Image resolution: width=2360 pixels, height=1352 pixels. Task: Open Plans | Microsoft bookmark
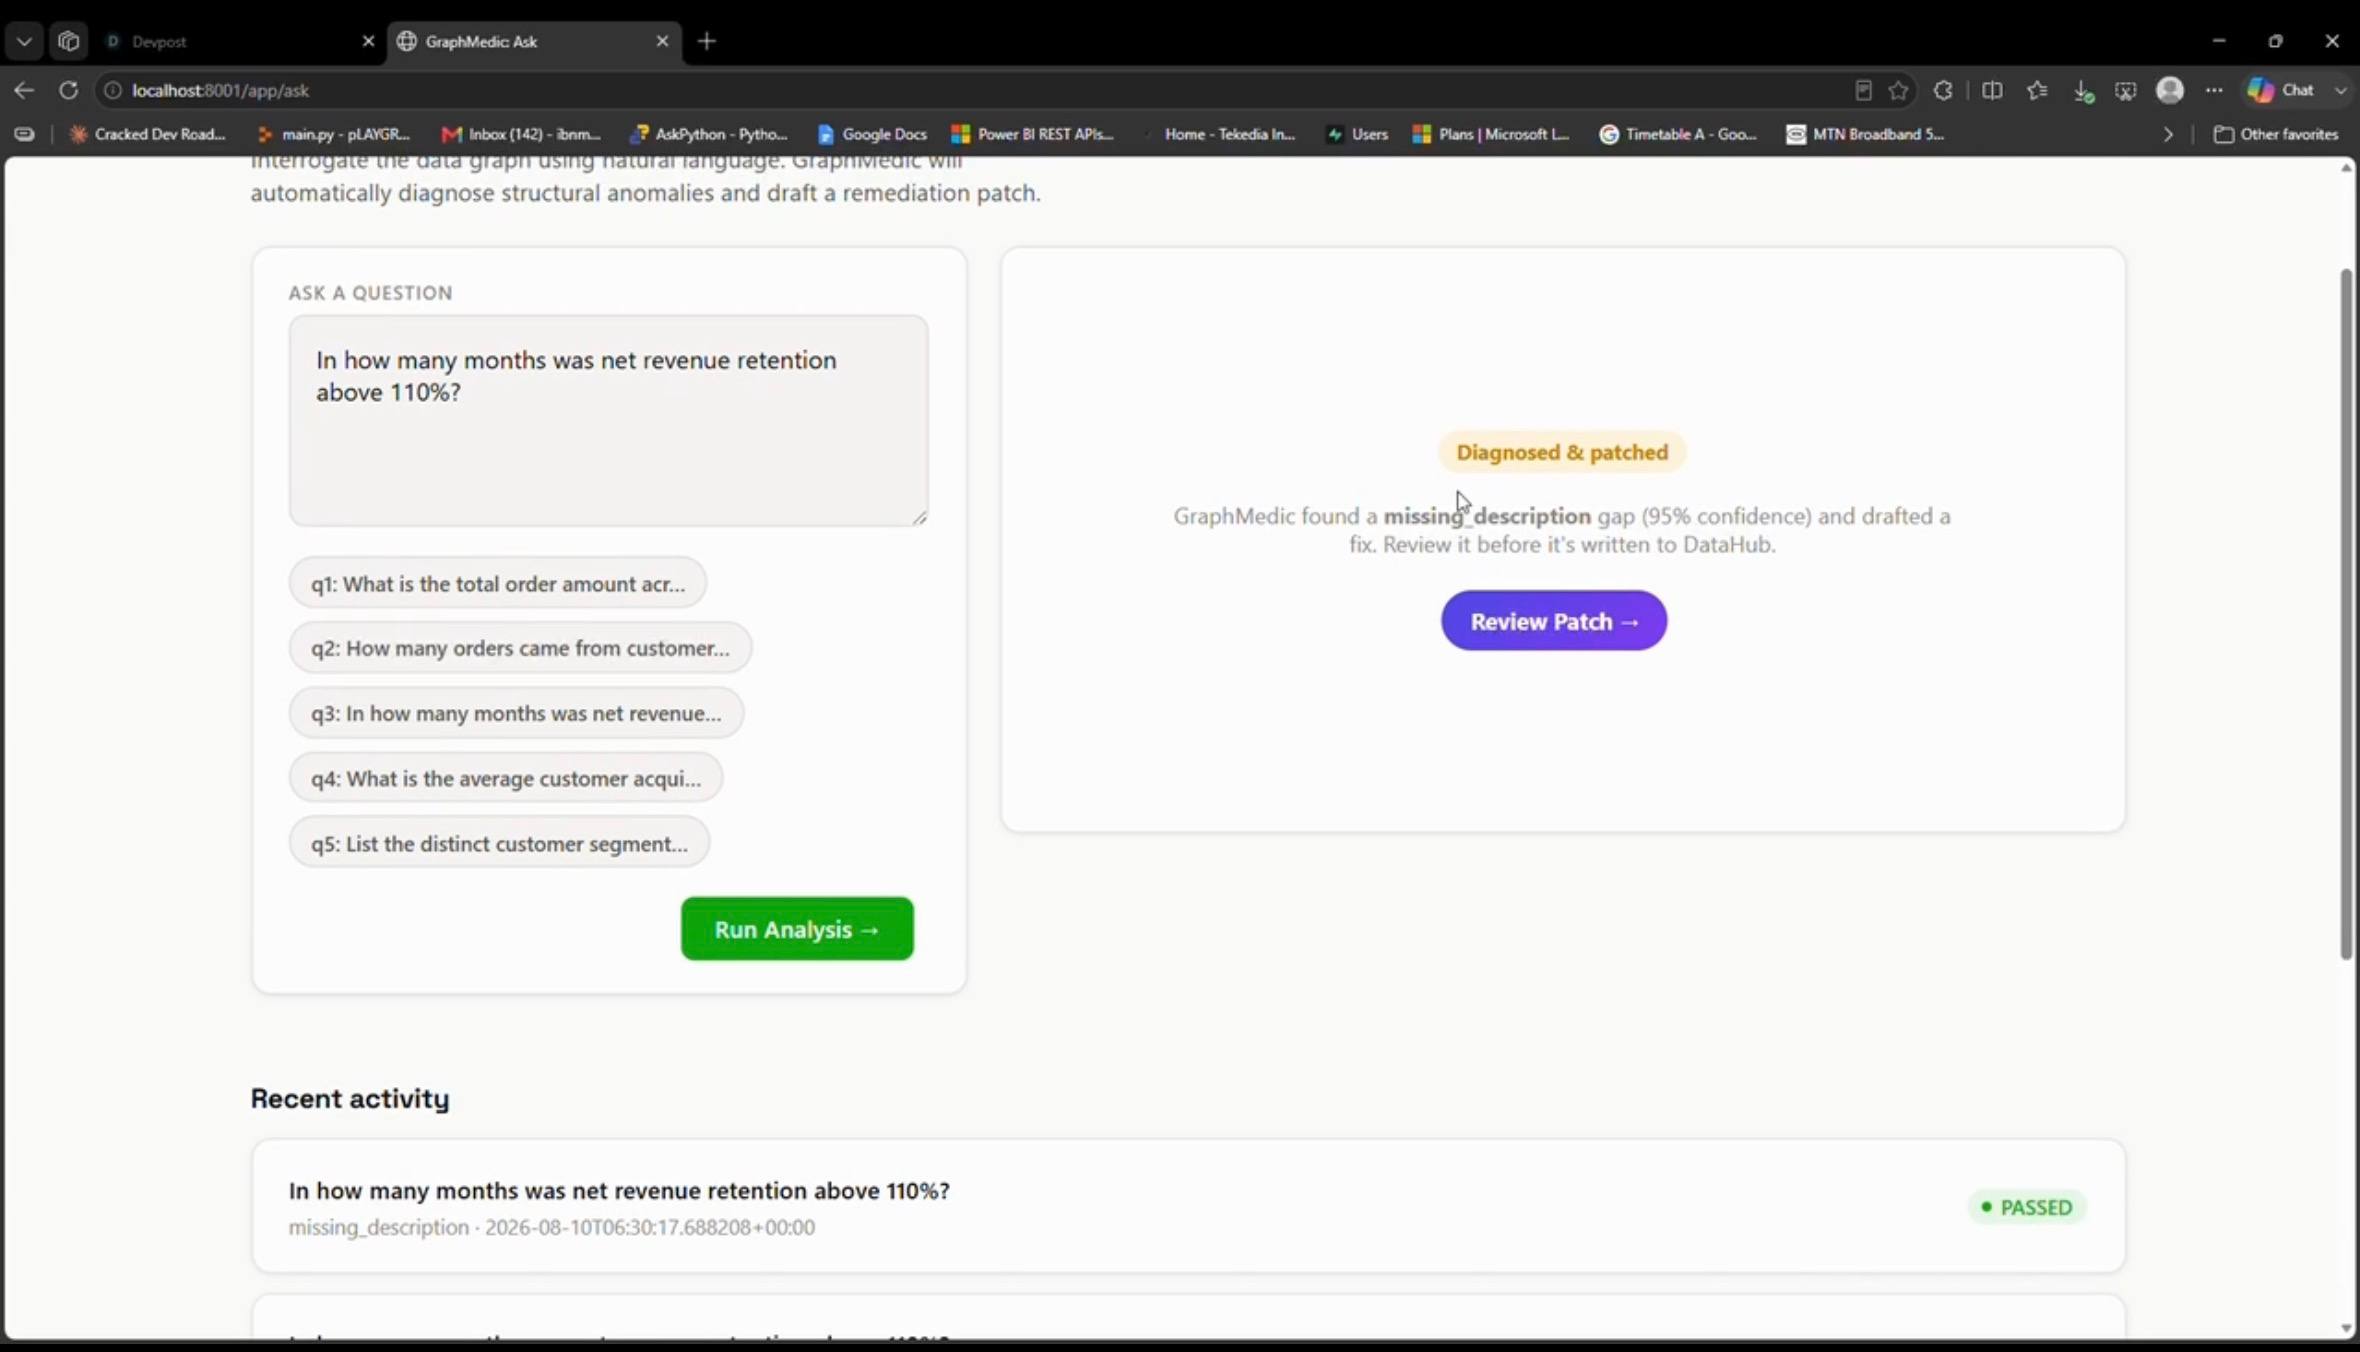(x=1492, y=134)
